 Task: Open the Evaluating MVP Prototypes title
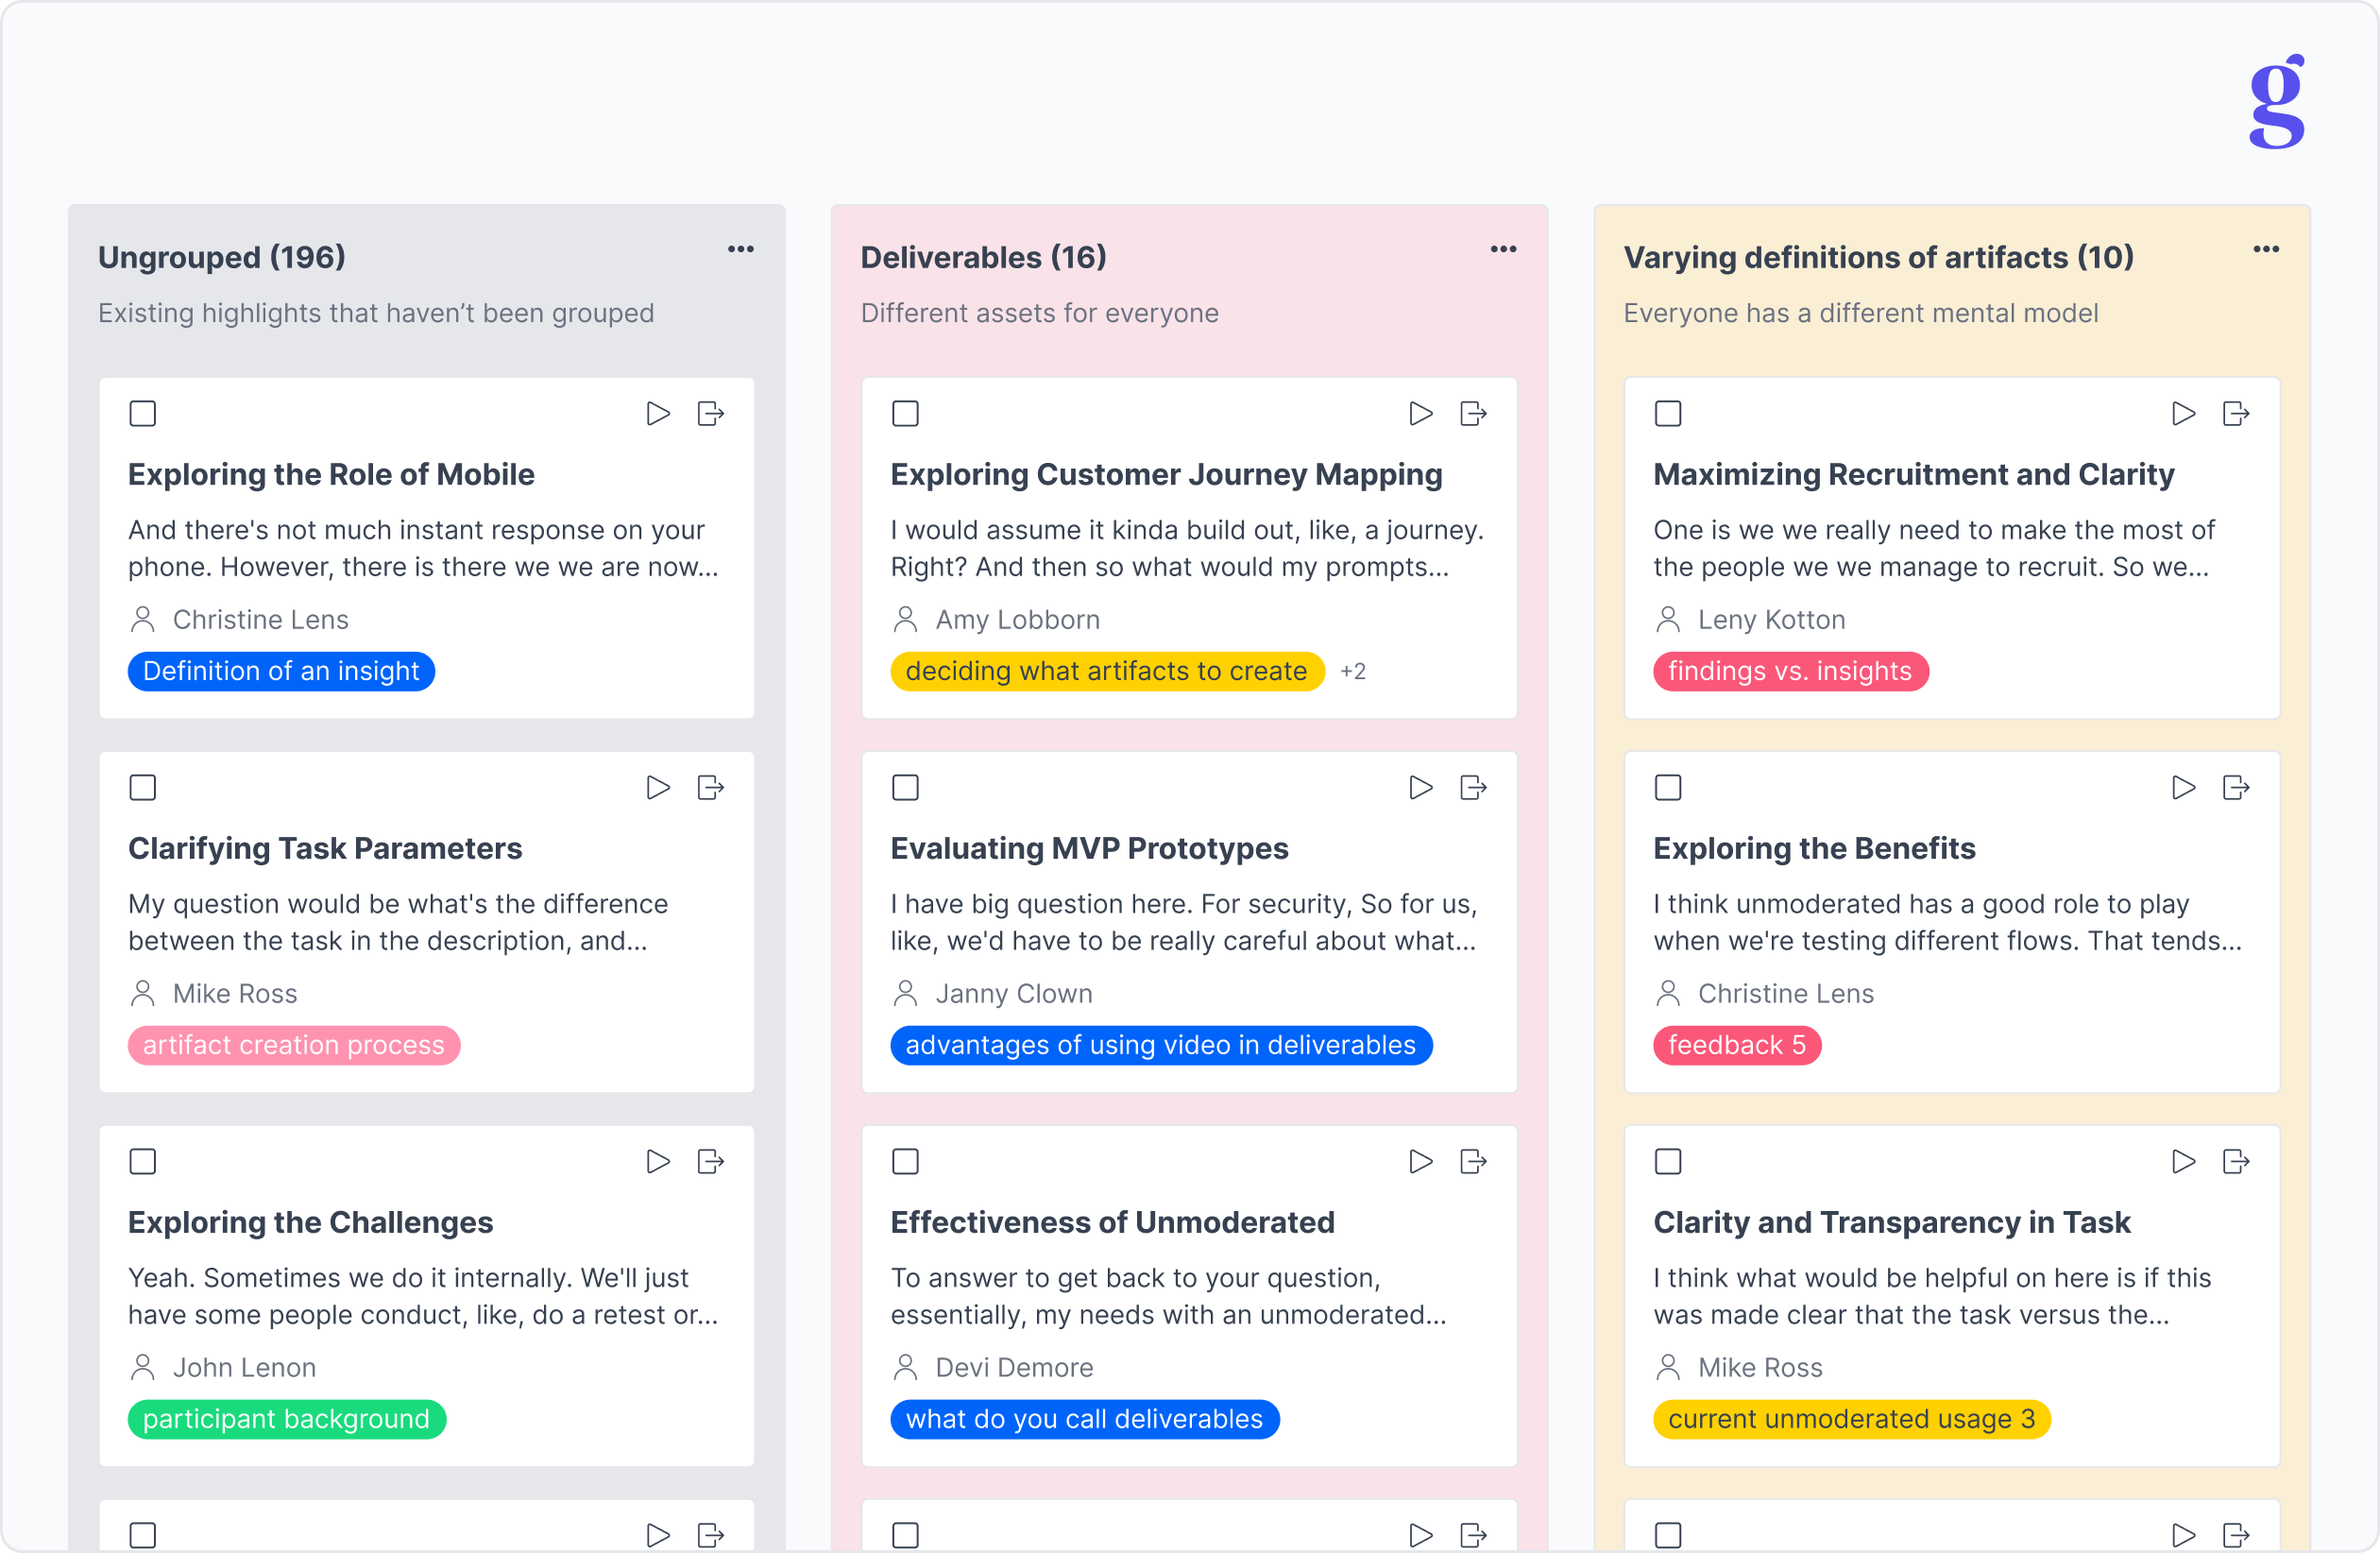pyautogui.click(x=1090, y=849)
